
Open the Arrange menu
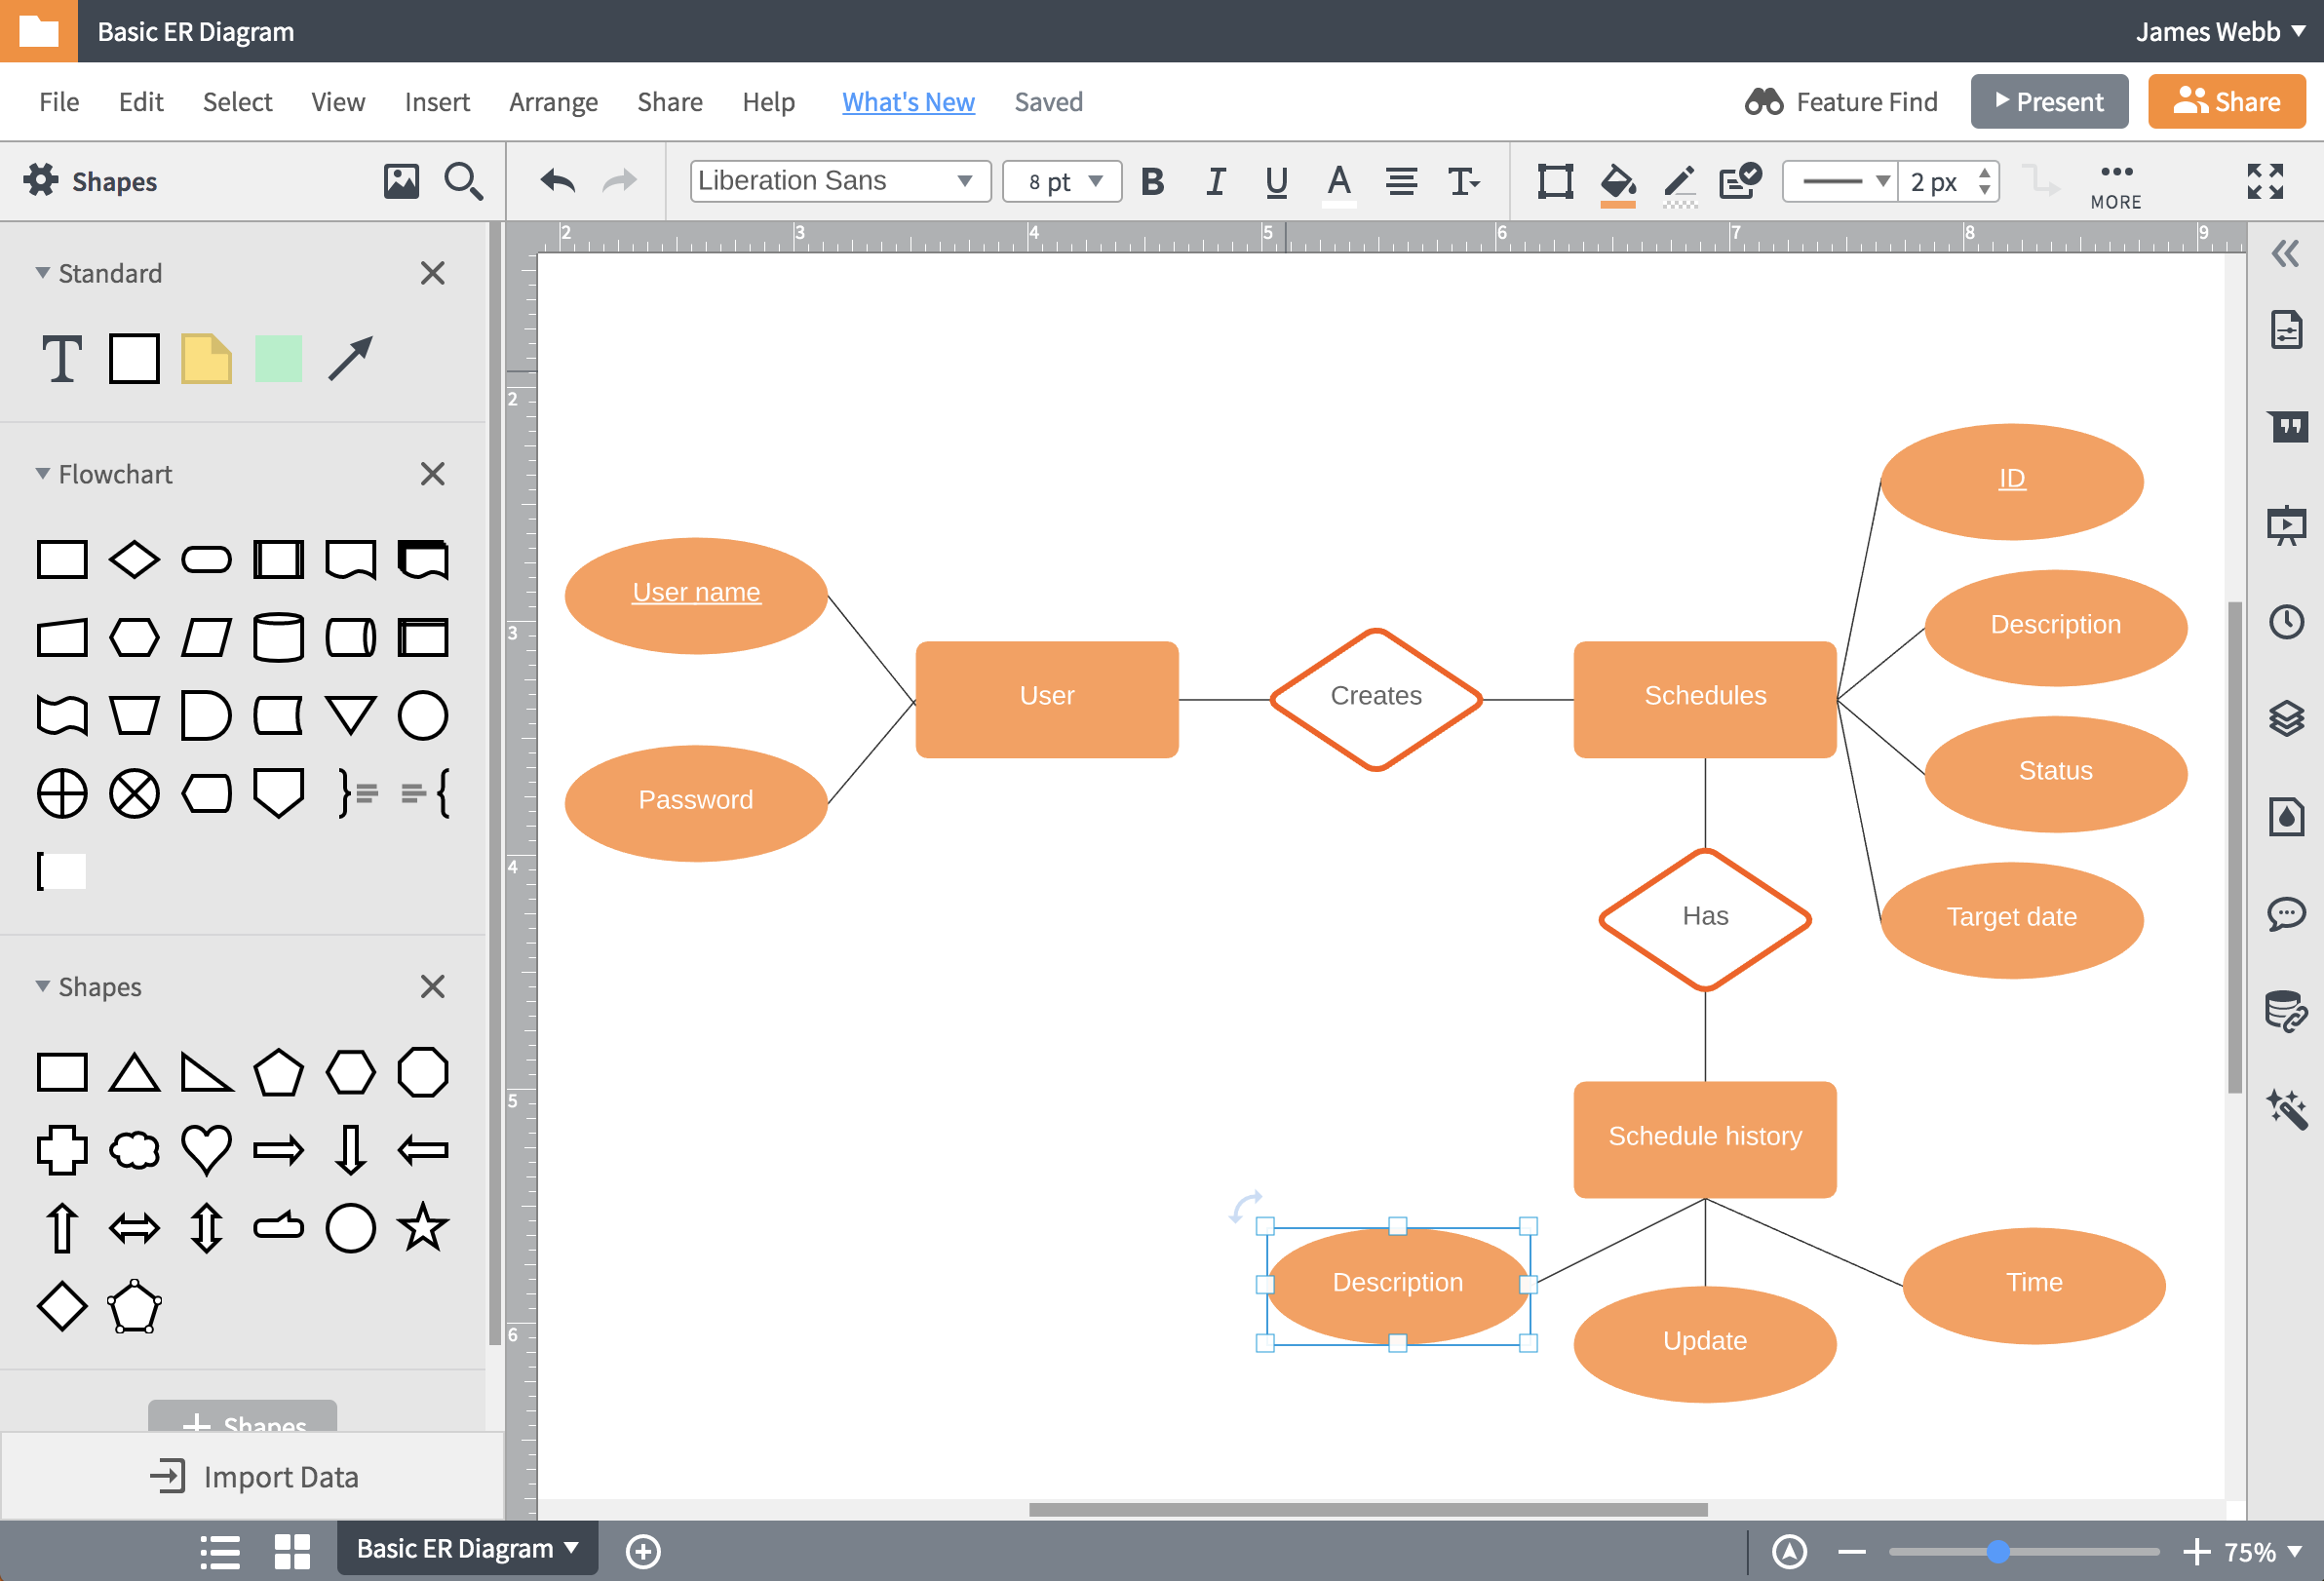pyautogui.click(x=553, y=100)
